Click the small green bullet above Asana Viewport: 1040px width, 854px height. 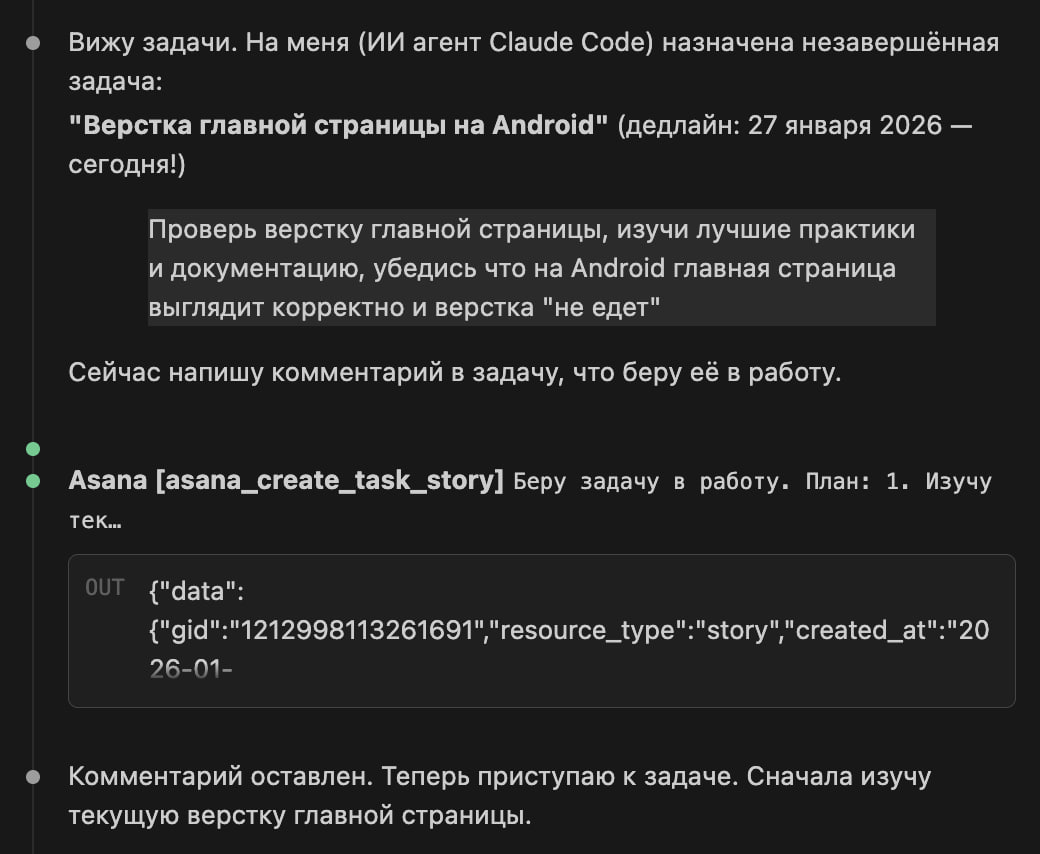pyautogui.click(x=33, y=448)
